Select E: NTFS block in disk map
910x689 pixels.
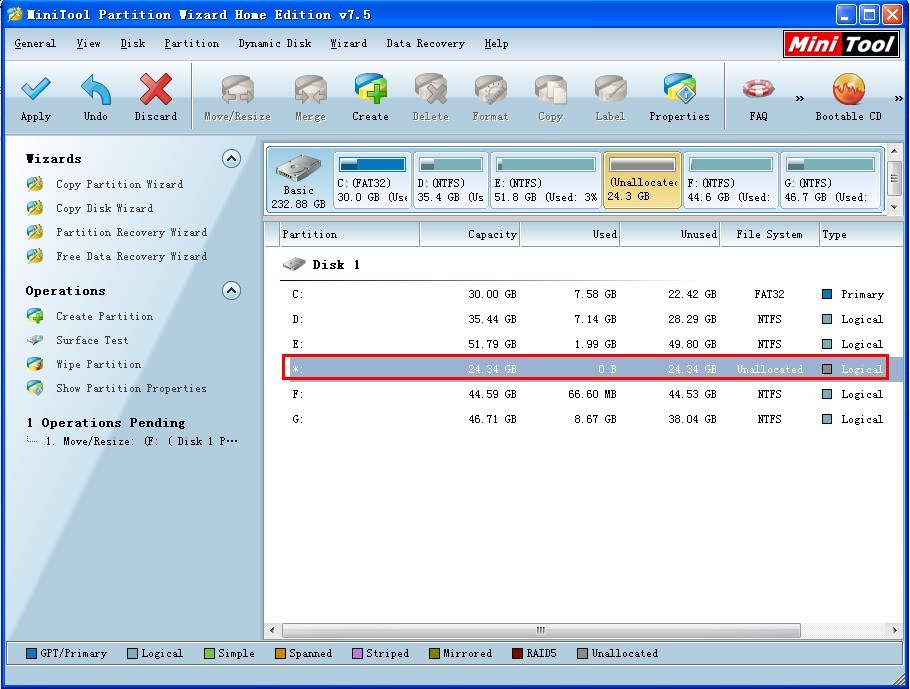tap(546, 179)
